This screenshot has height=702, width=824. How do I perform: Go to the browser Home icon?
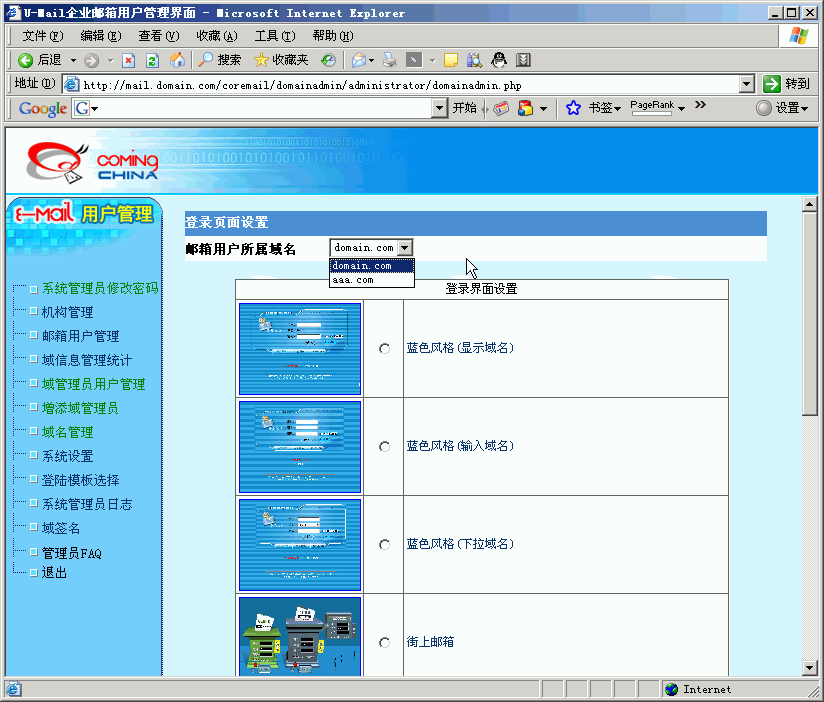[177, 60]
